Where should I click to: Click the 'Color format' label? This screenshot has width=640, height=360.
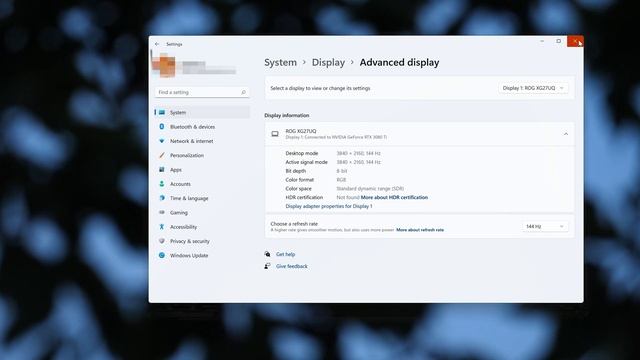[300, 180]
